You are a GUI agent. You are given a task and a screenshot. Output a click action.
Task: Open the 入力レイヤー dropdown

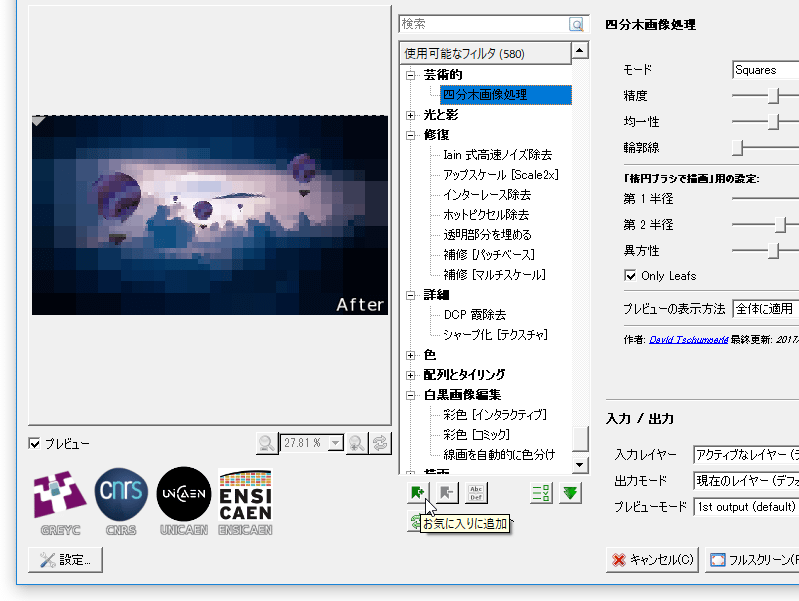pyautogui.click(x=746, y=454)
